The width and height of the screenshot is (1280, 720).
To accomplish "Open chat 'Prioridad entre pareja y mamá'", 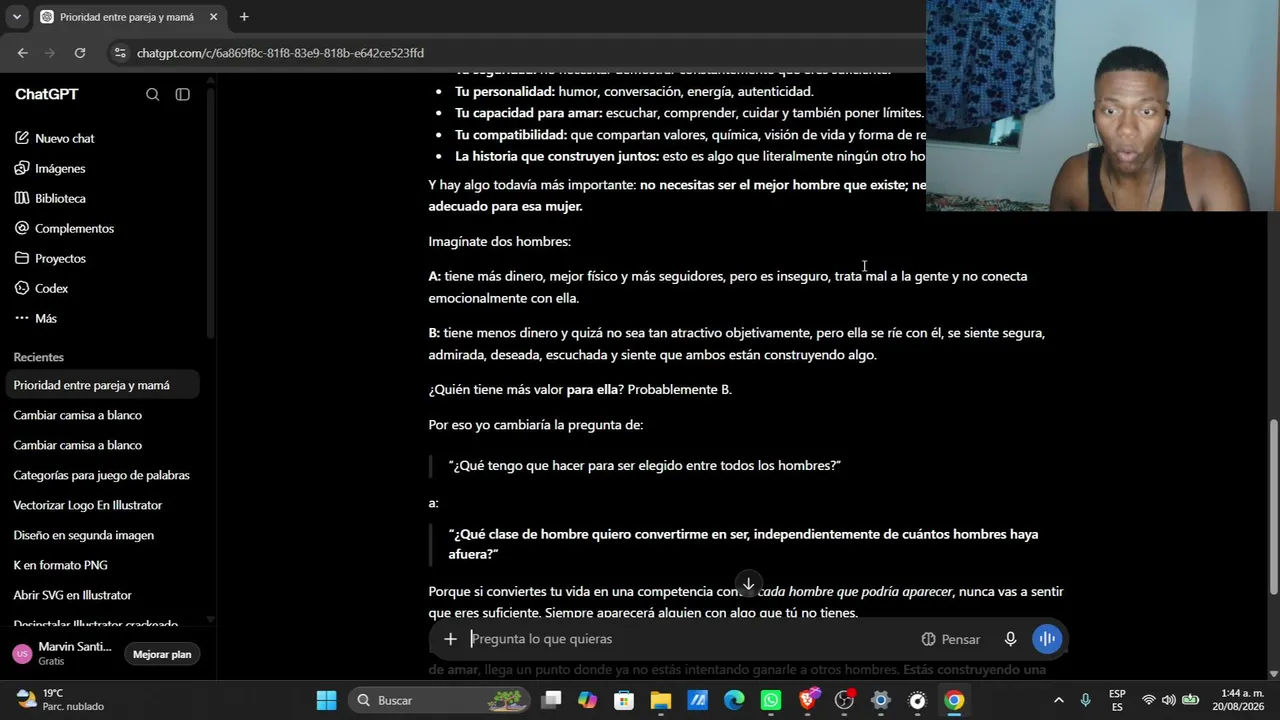I will 100,385.
